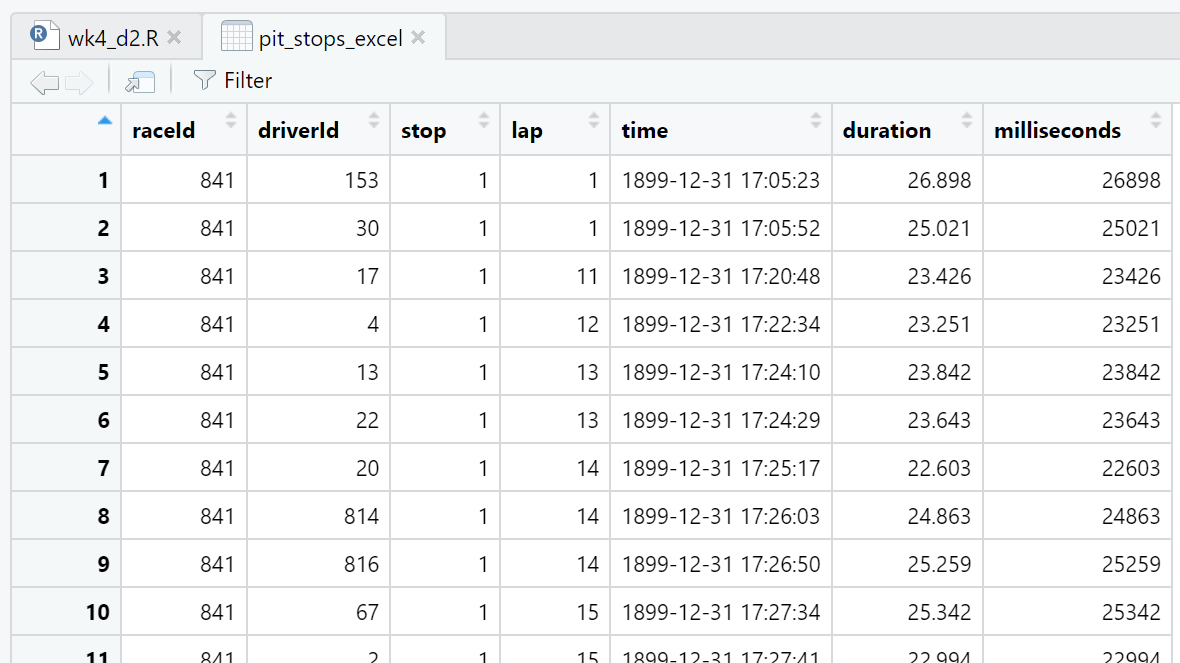
Task: Sort by the lap column header
Action: [527, 130]
